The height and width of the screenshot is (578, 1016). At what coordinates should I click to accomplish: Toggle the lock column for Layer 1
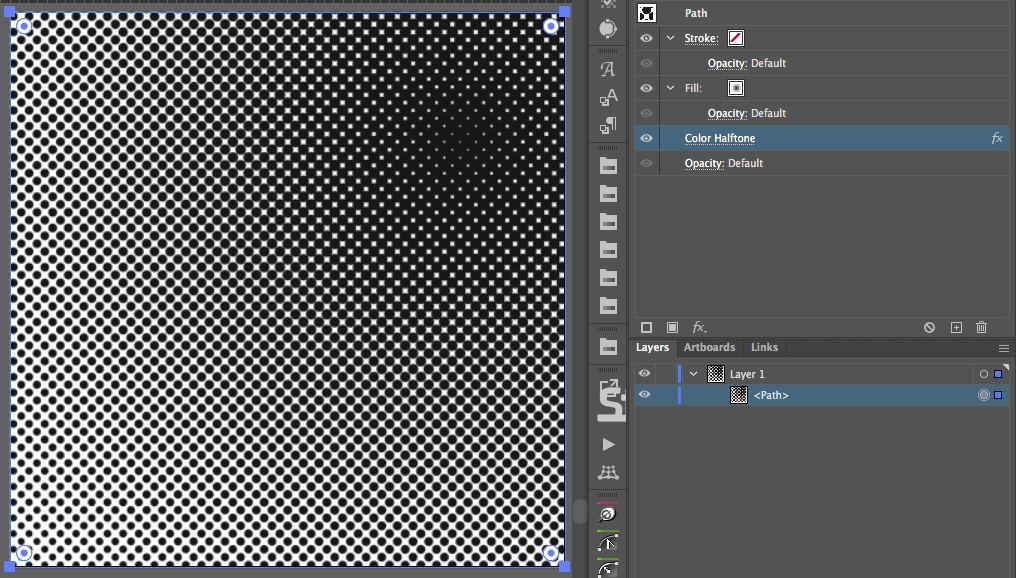click(x=666, y=374)
